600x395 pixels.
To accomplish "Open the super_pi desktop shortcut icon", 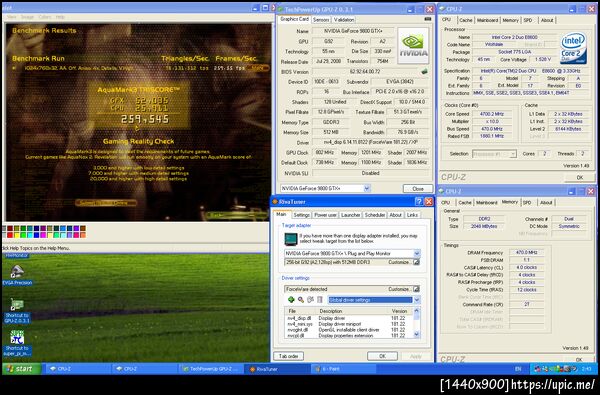I will (17, 343).
